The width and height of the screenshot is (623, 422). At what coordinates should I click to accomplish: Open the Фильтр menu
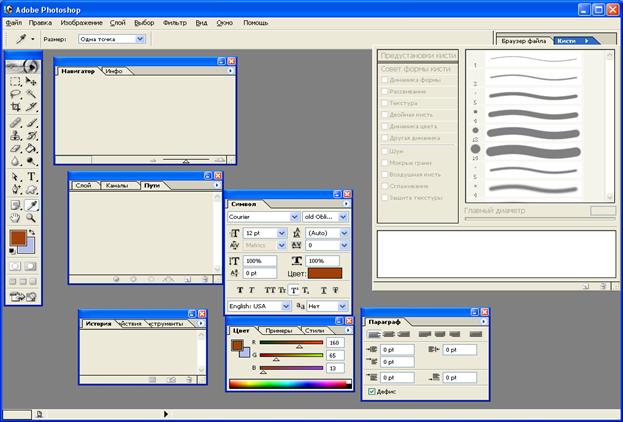click(175, 21)
